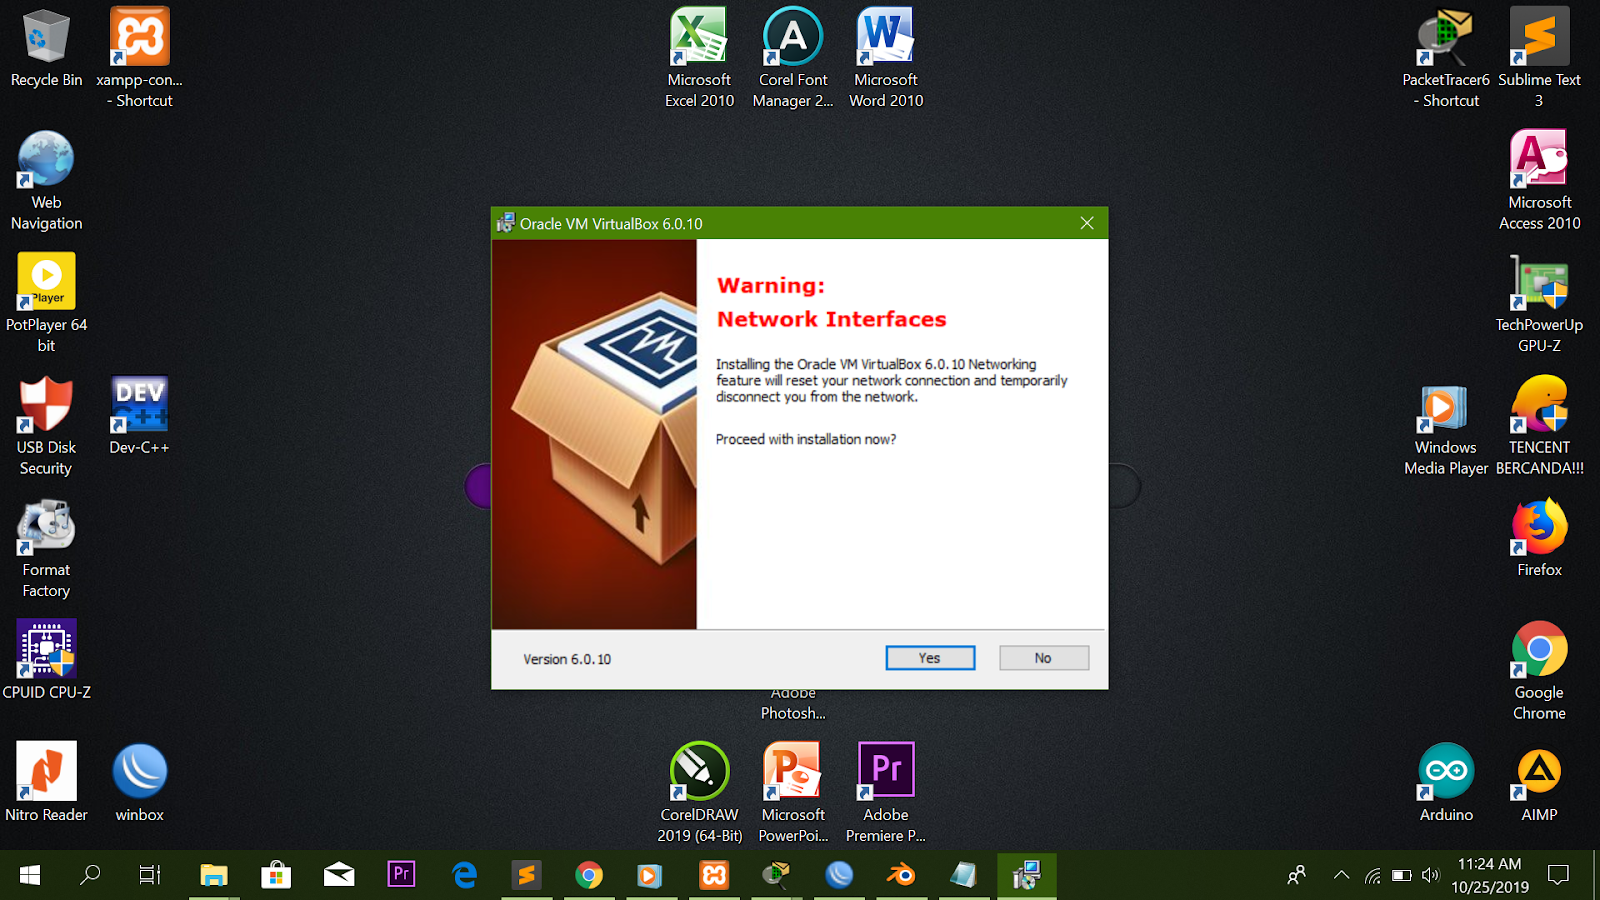The width and height of the screenshot is (1600, 900).
Task: Select the Firefox desktop icon
Action: pos(1539,538)
